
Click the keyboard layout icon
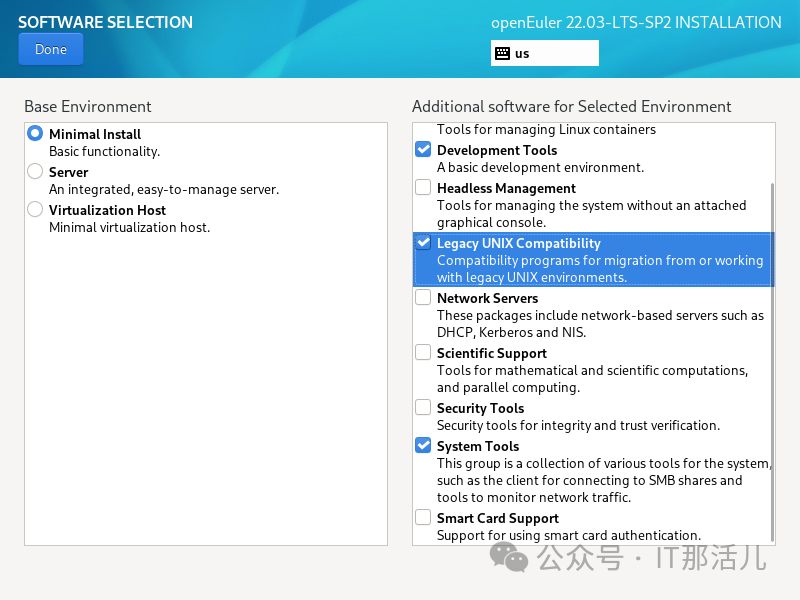502,54
